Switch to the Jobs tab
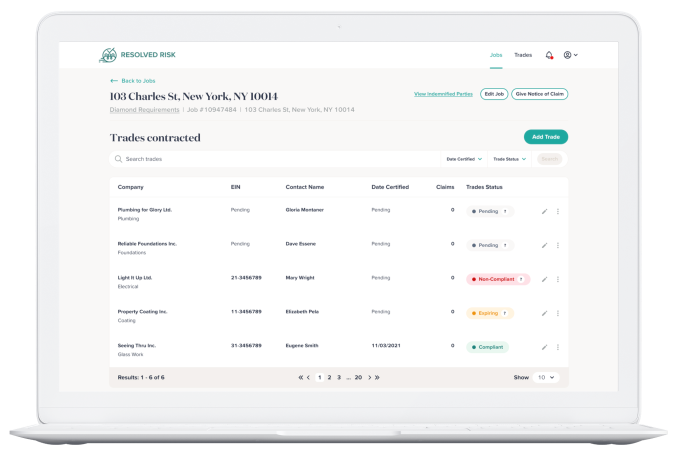680x464 pixels. [496, 55]
